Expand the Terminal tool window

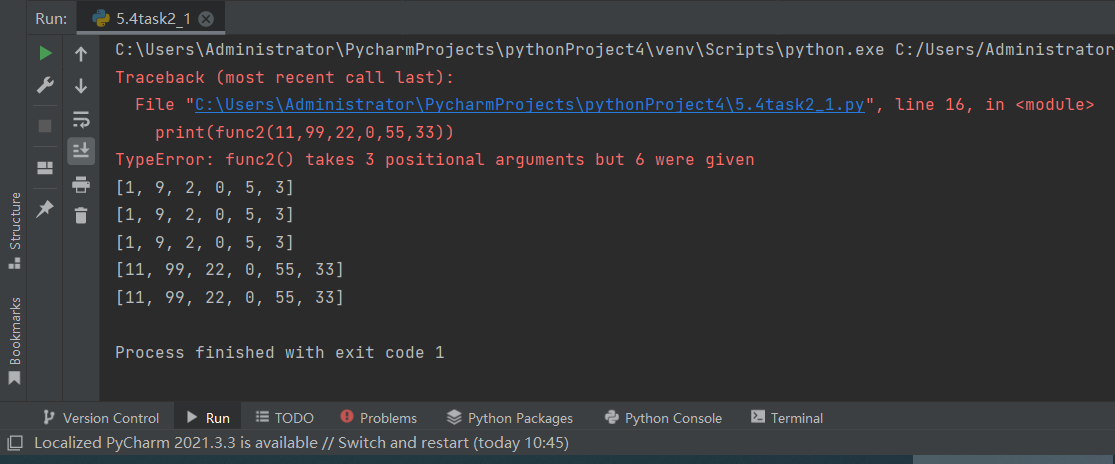tap(787, 418)
